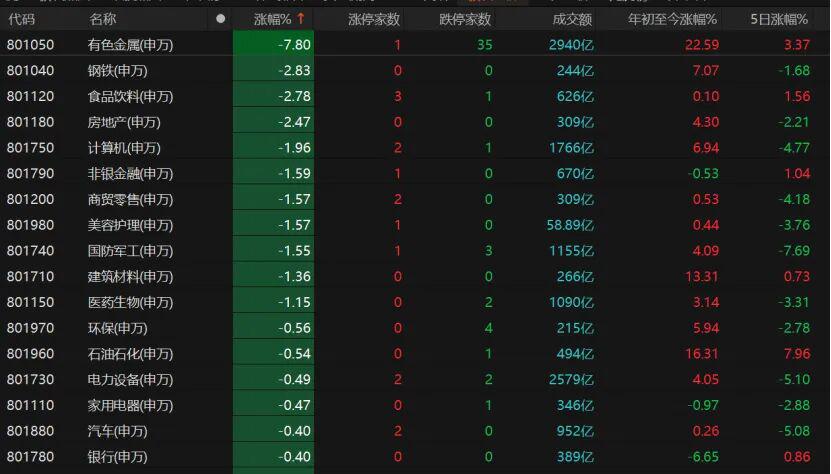
Task: Sort by 跌停家数 column header
Action: point(465,19)
